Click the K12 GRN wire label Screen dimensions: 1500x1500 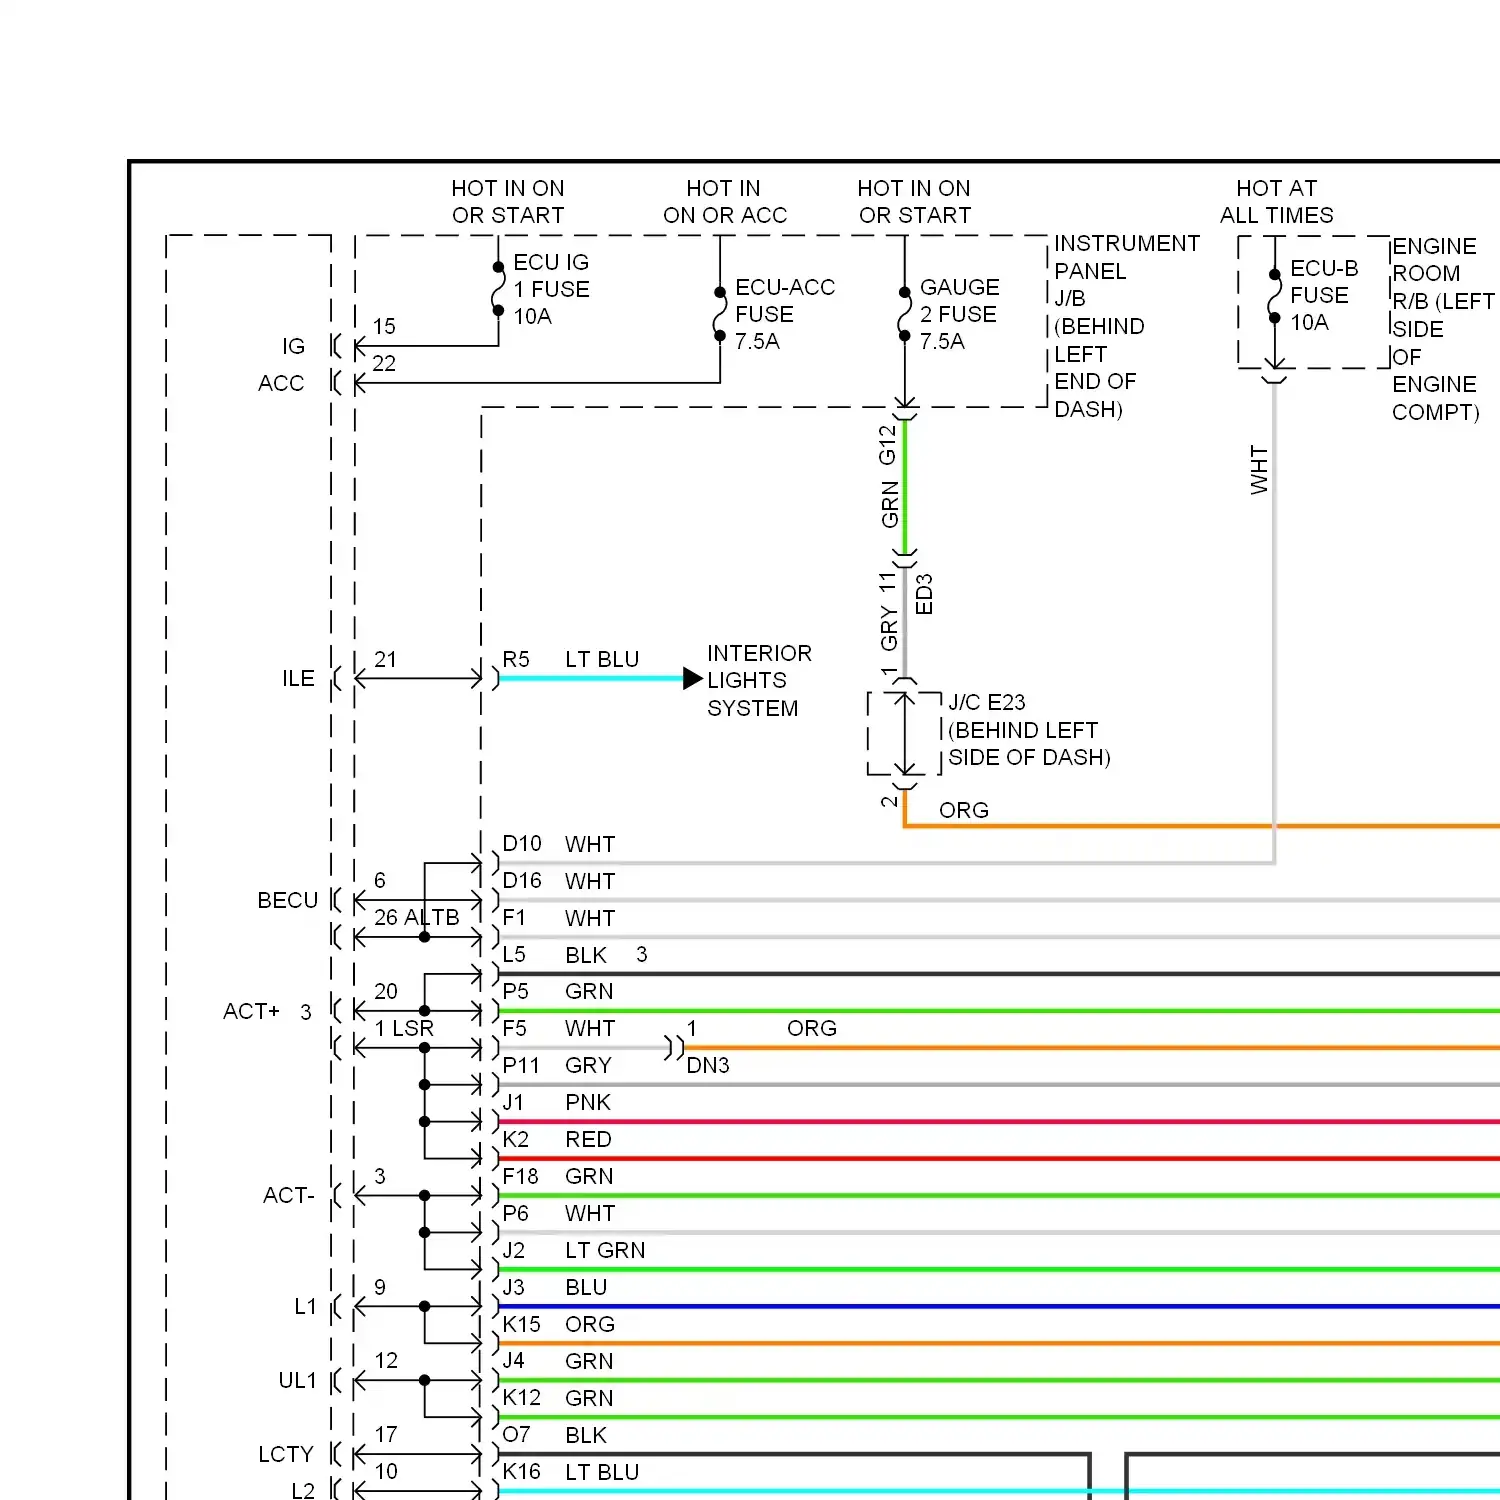point(557,1398)
